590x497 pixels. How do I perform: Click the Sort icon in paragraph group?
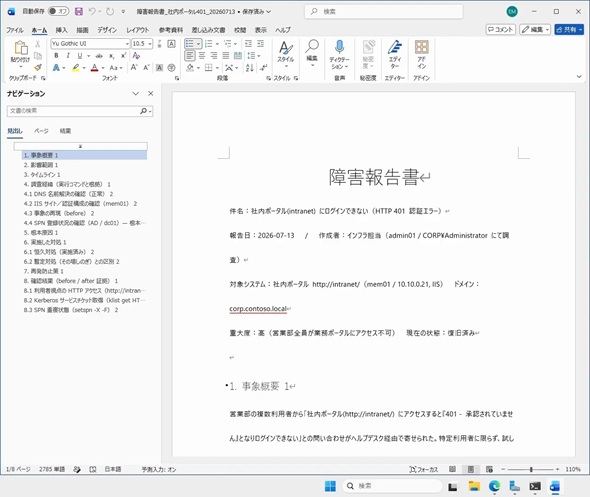(x=249, y=68)
